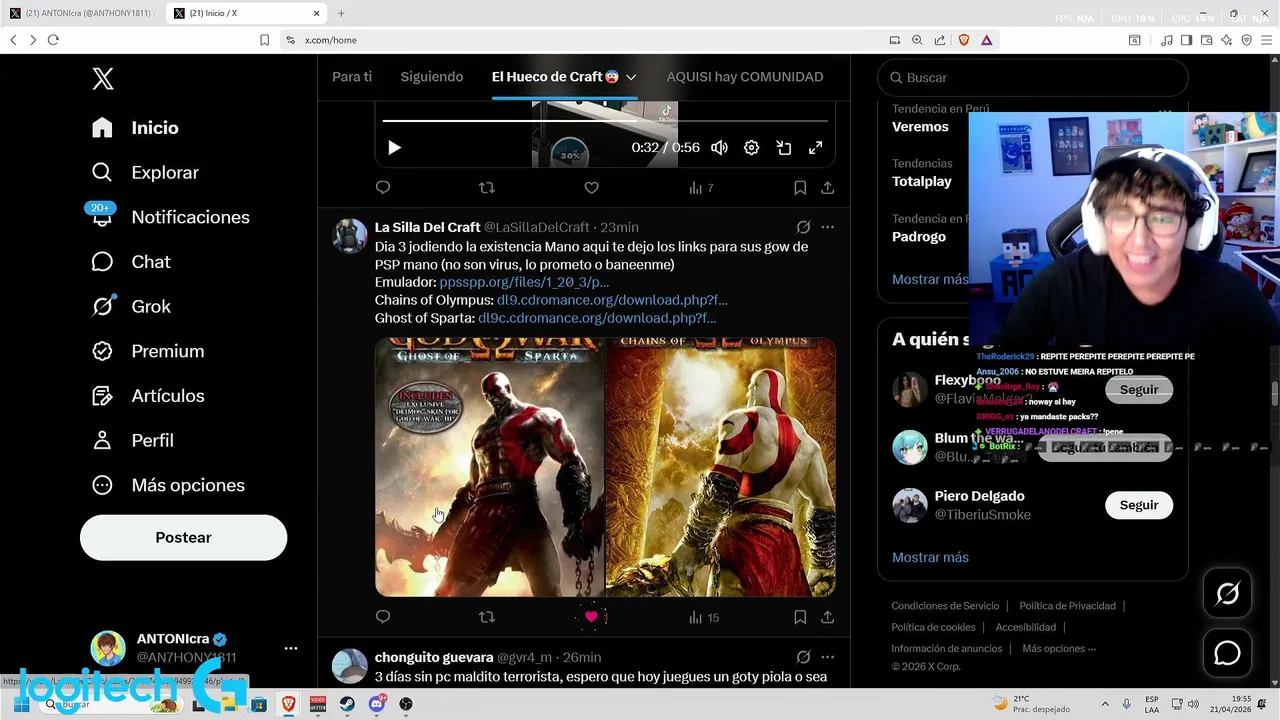Show more follow suggestions Mostrar más
Screen dimensions: 1280x720
(x=930, y=557)
